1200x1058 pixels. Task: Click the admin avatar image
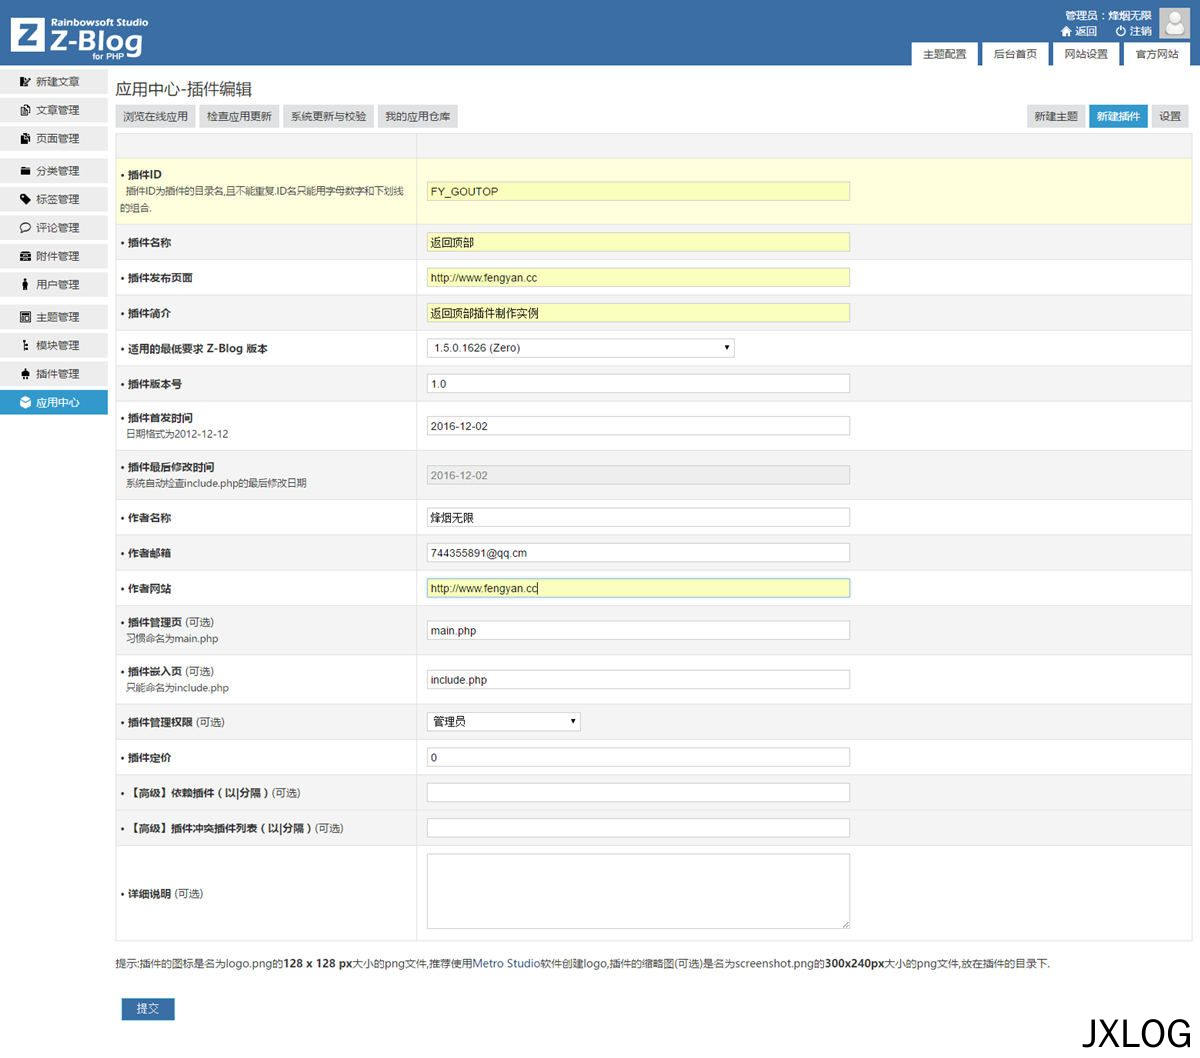(x=1174, y=23)
